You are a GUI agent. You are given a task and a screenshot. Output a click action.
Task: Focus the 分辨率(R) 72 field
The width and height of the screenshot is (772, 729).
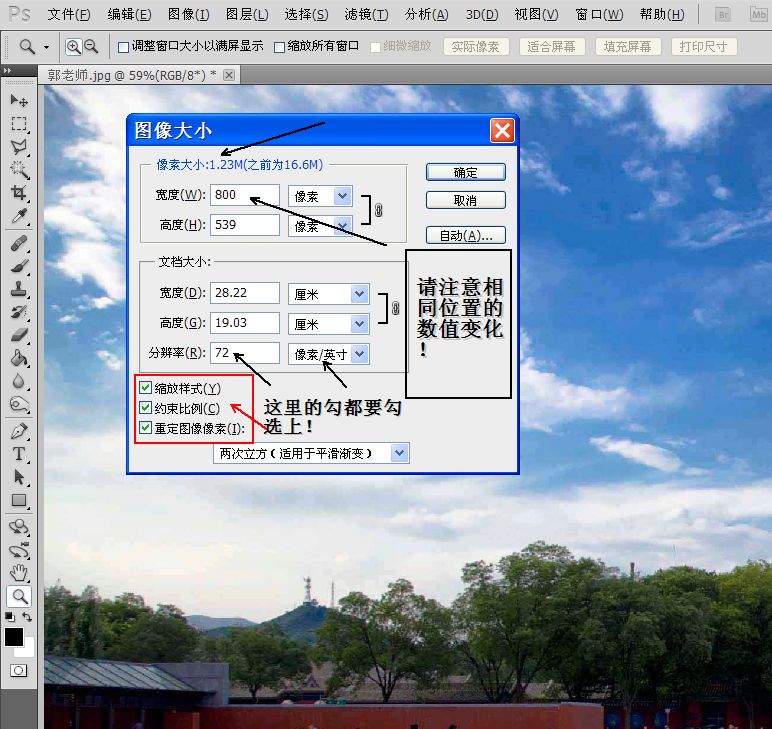[245, 353]
